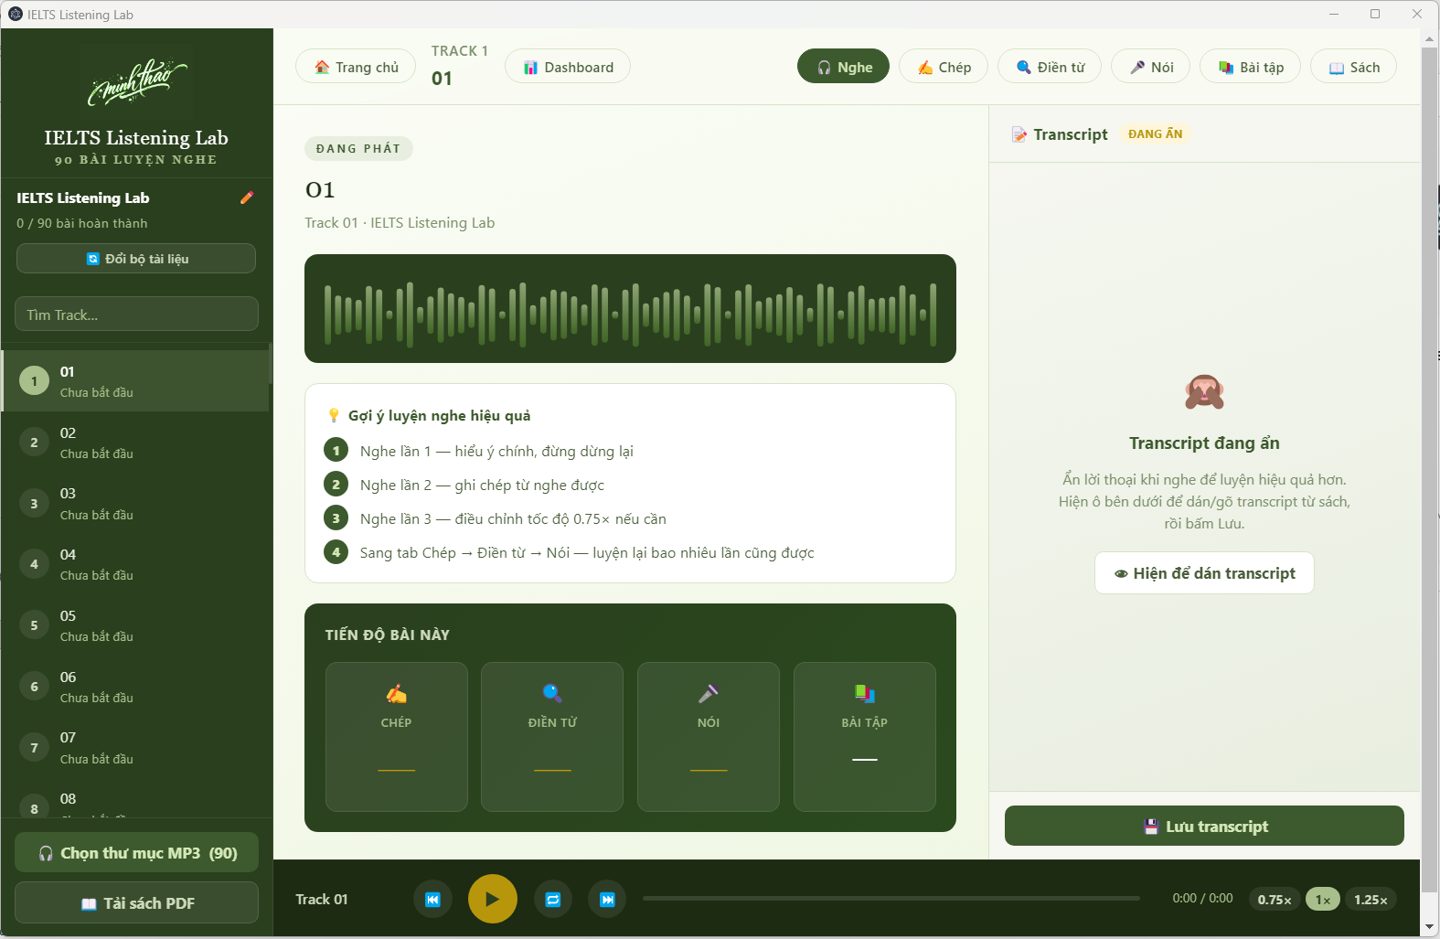Click the main window vertical scrollbar
Viewport: 1440px width, 939px height.
(1429, 470)
